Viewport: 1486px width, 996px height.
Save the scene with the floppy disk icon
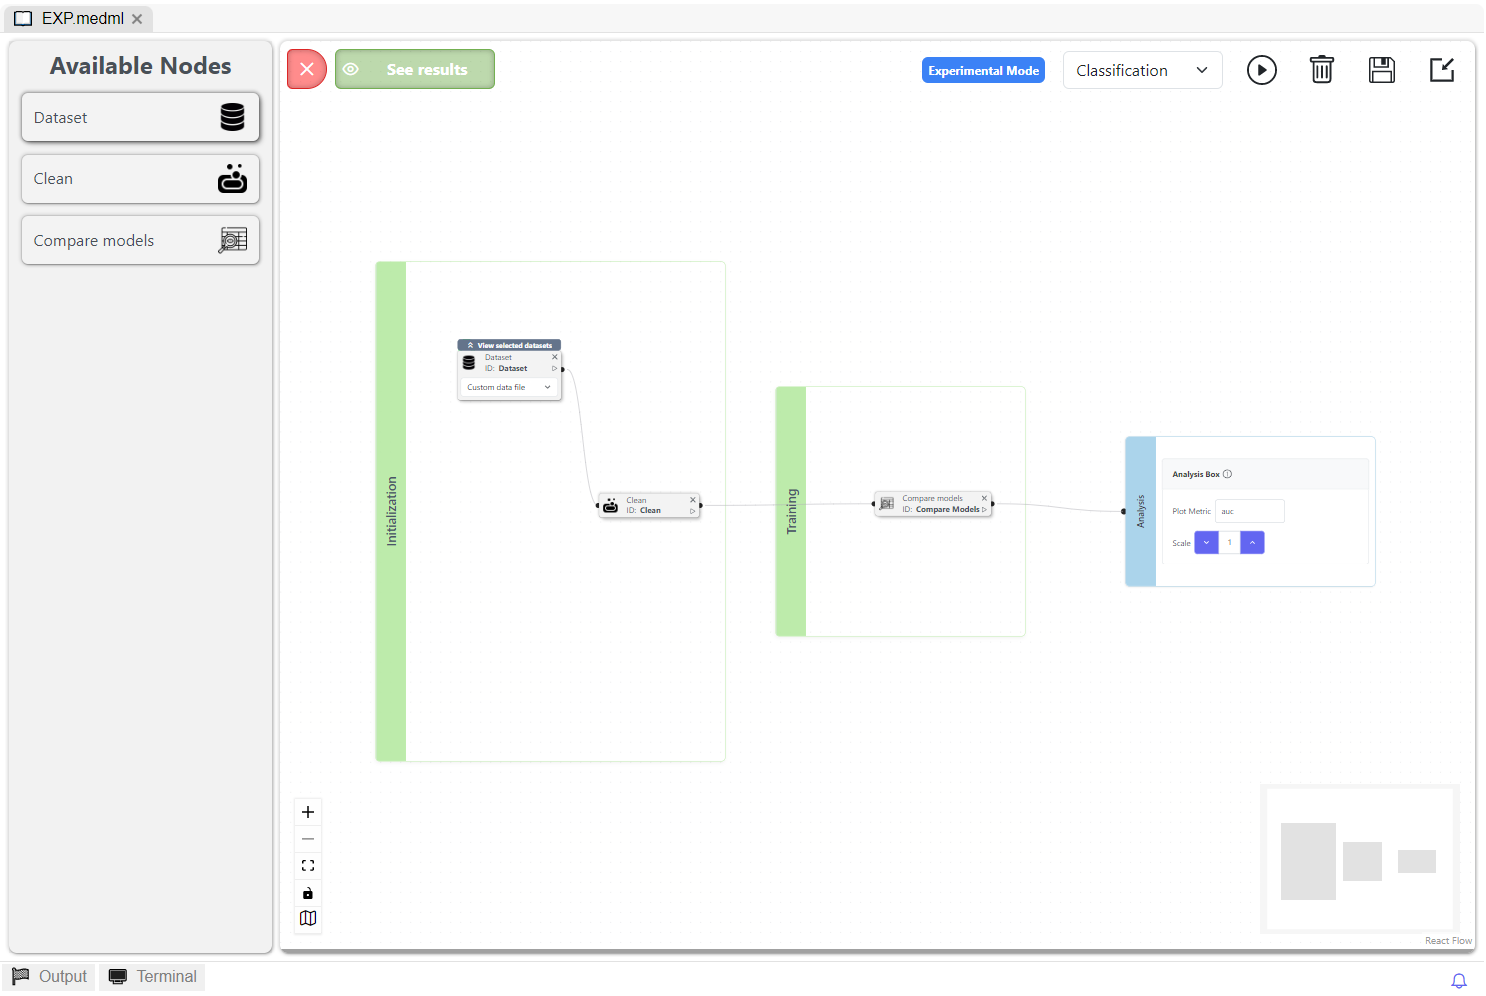[1381, 70]
